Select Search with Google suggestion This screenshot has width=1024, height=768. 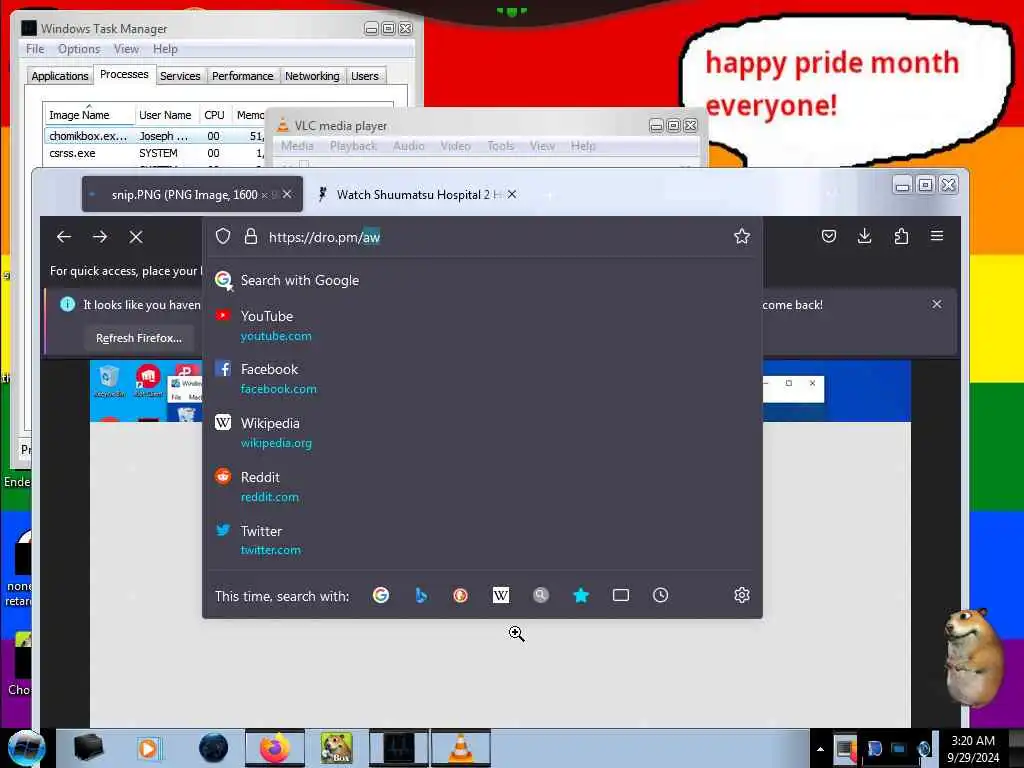pyautogui.click(x=483, y=280)
